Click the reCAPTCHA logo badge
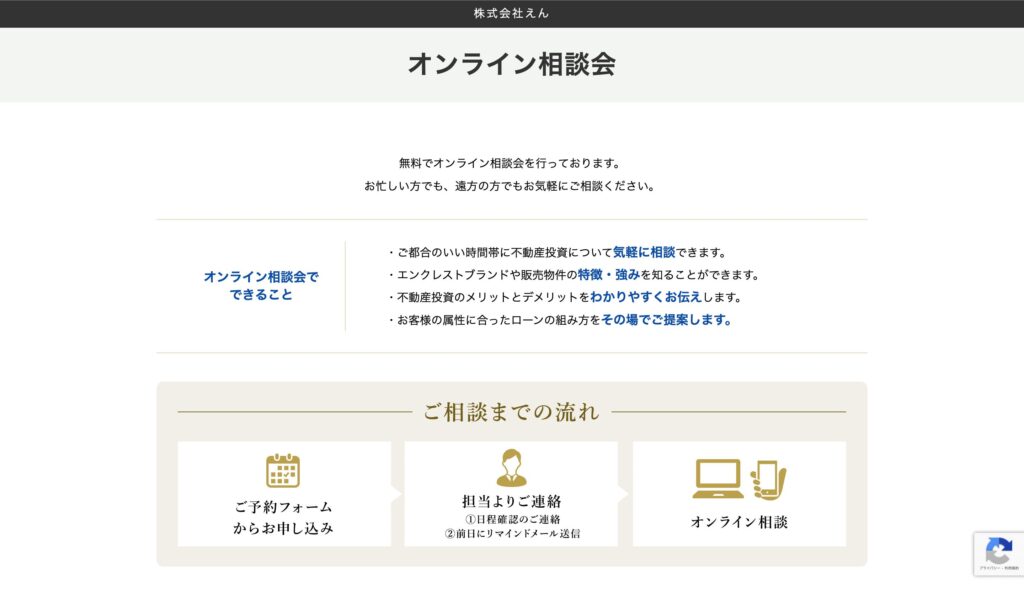This screenshot has width=1024, height=594. click(998, 550)
